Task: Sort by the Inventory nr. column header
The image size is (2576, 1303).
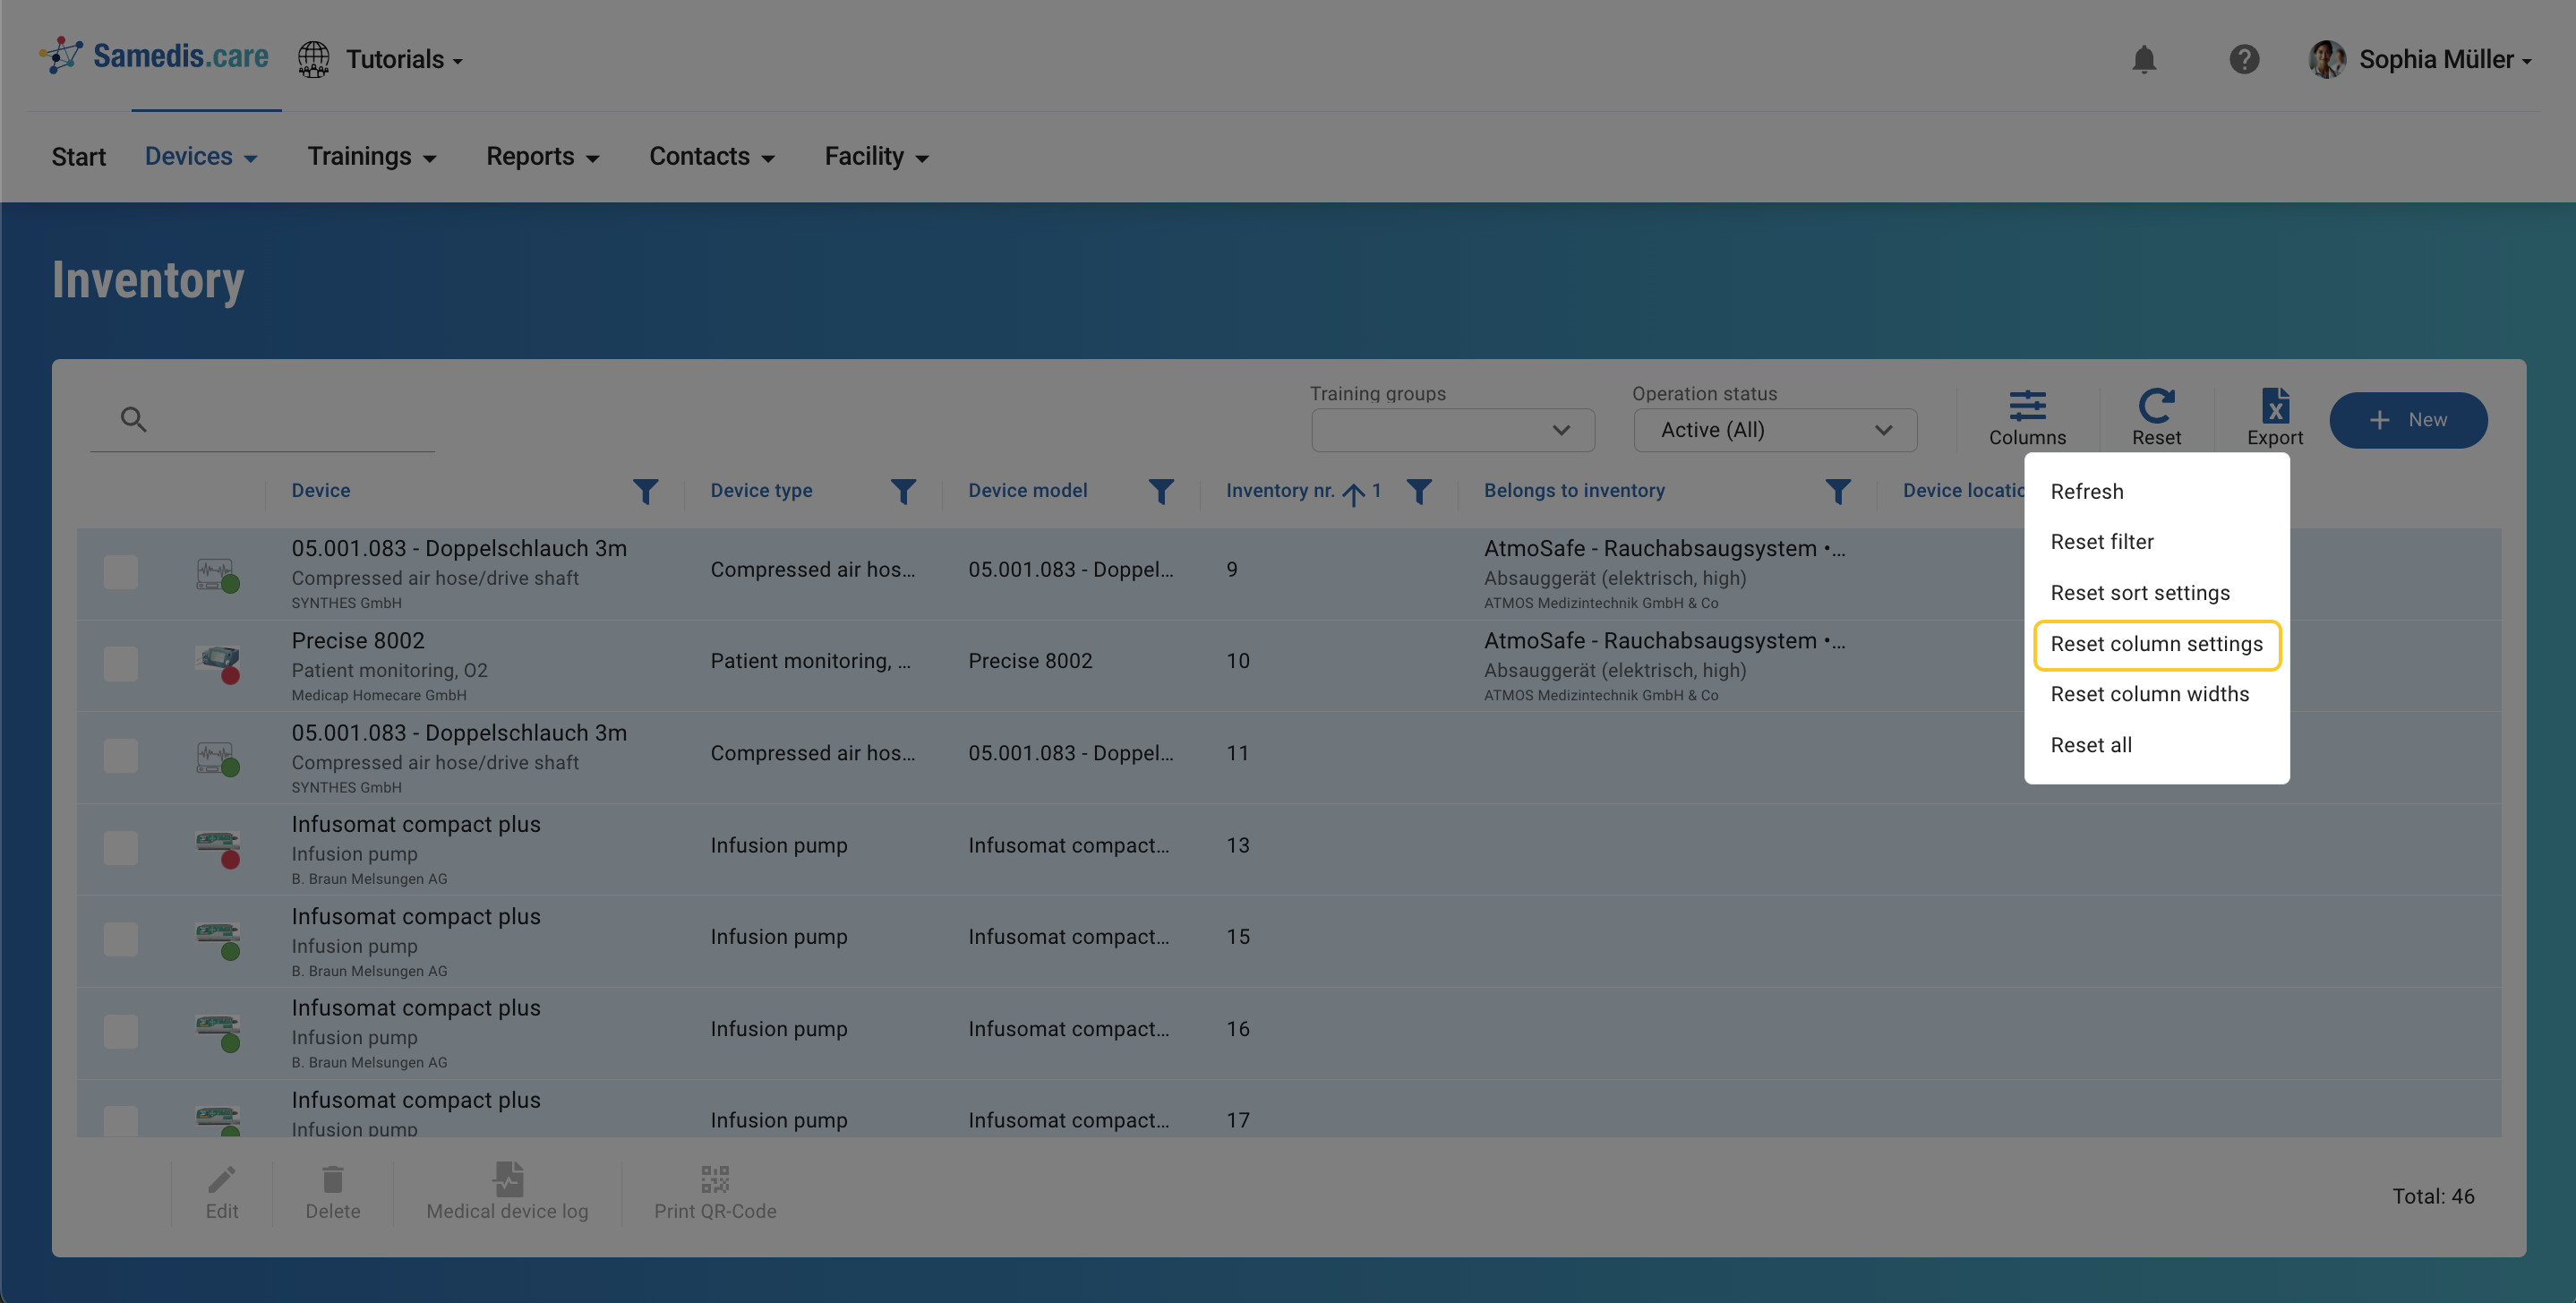Action: 1280,491
